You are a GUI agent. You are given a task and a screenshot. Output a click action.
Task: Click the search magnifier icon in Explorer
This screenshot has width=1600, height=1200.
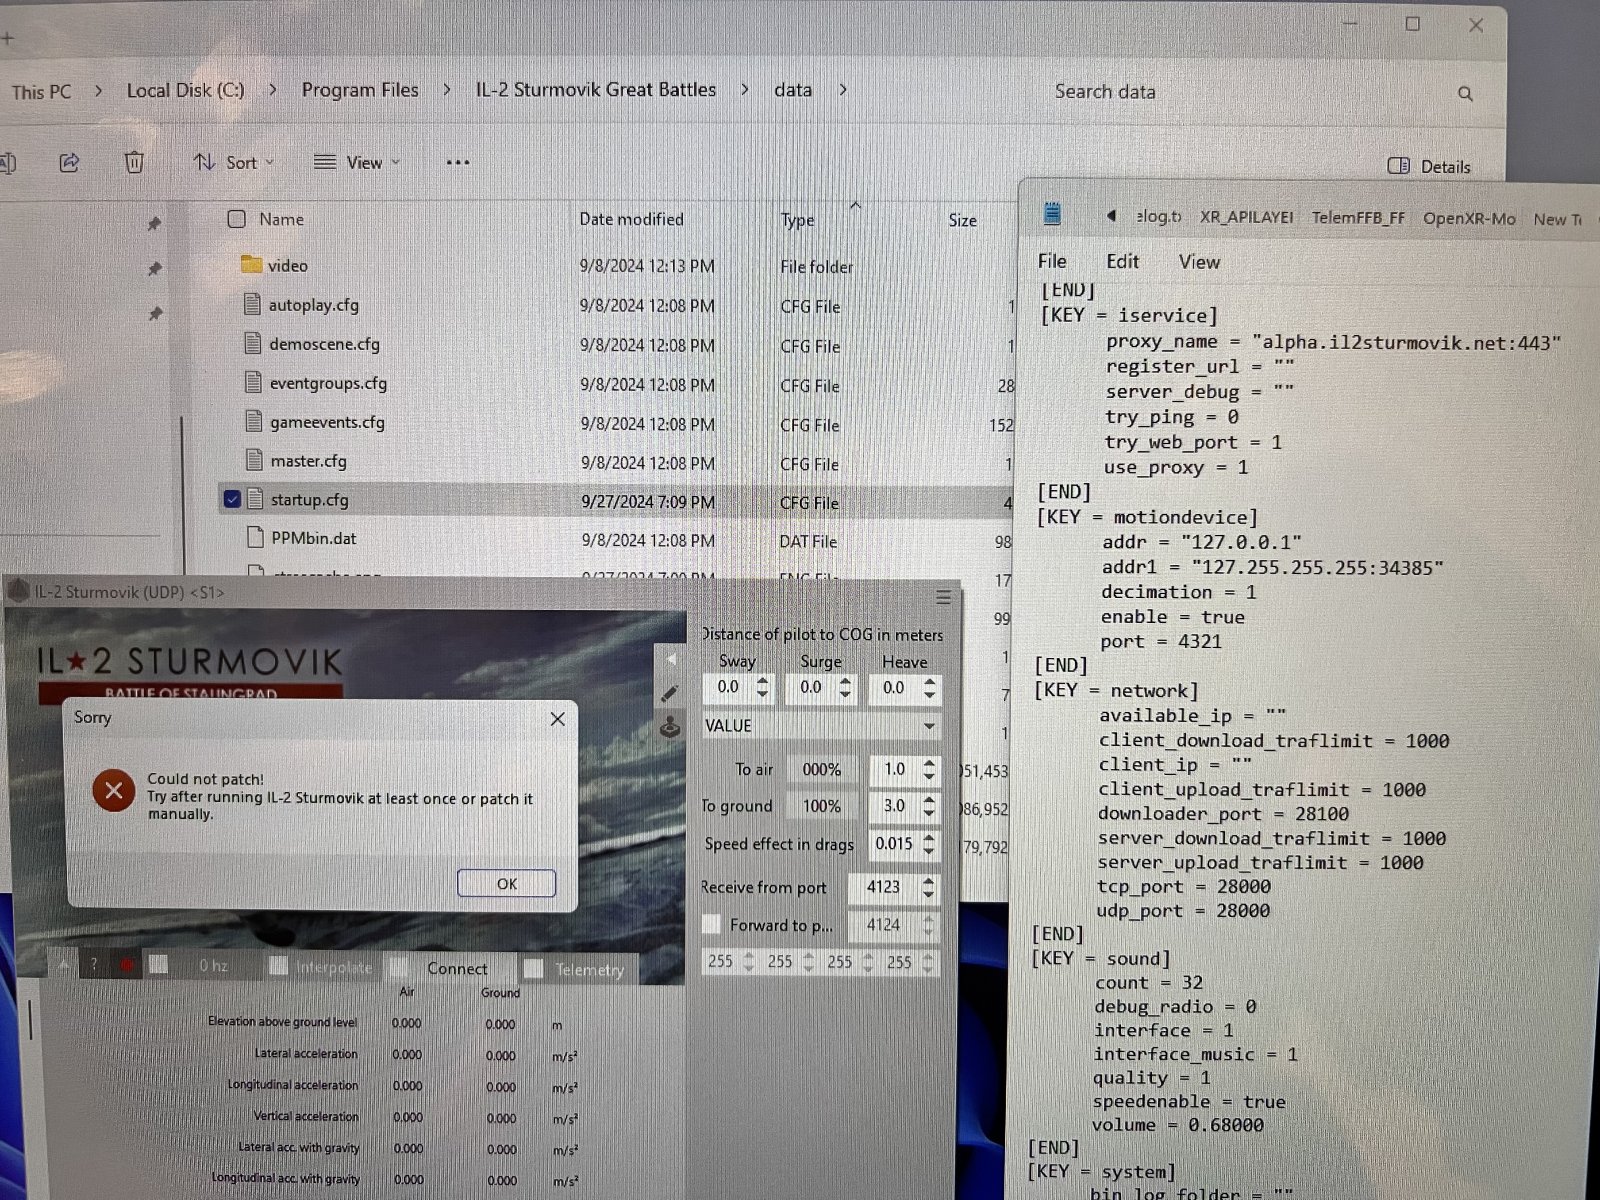click(x=1465, y=94)
